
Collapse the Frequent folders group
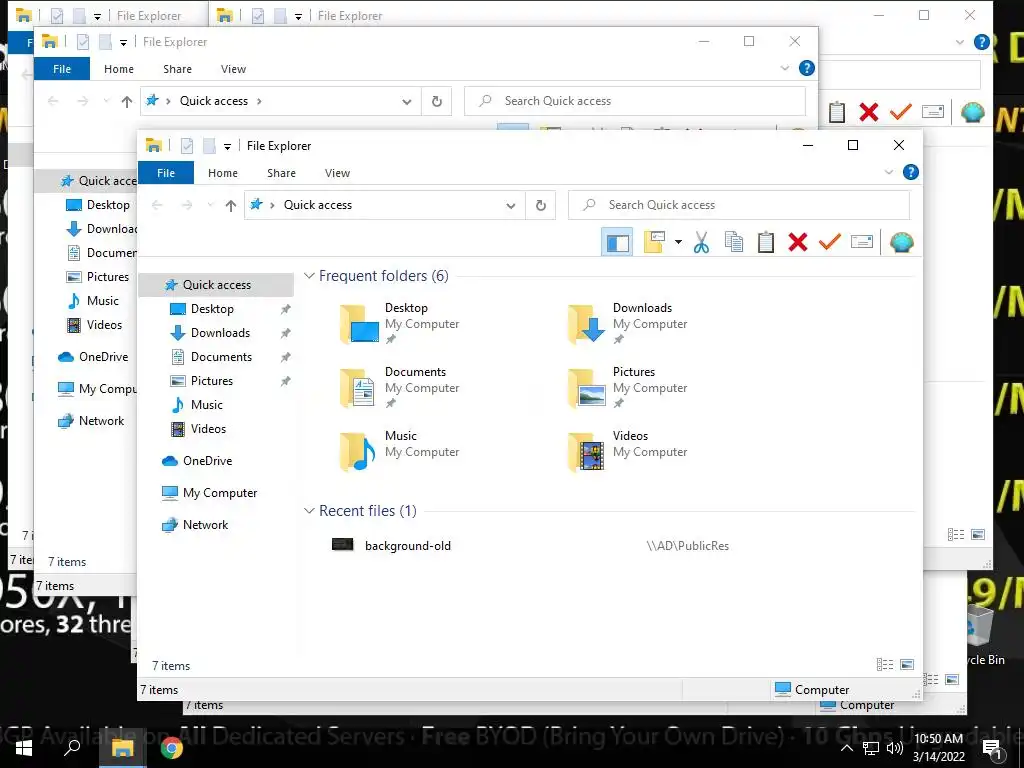tap(310, 276)
